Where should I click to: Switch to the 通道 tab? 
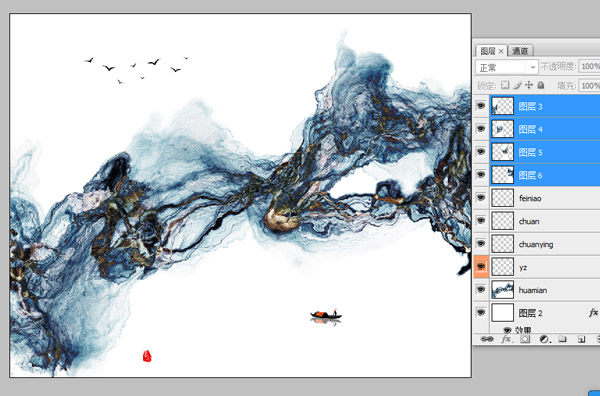point(520,51)
